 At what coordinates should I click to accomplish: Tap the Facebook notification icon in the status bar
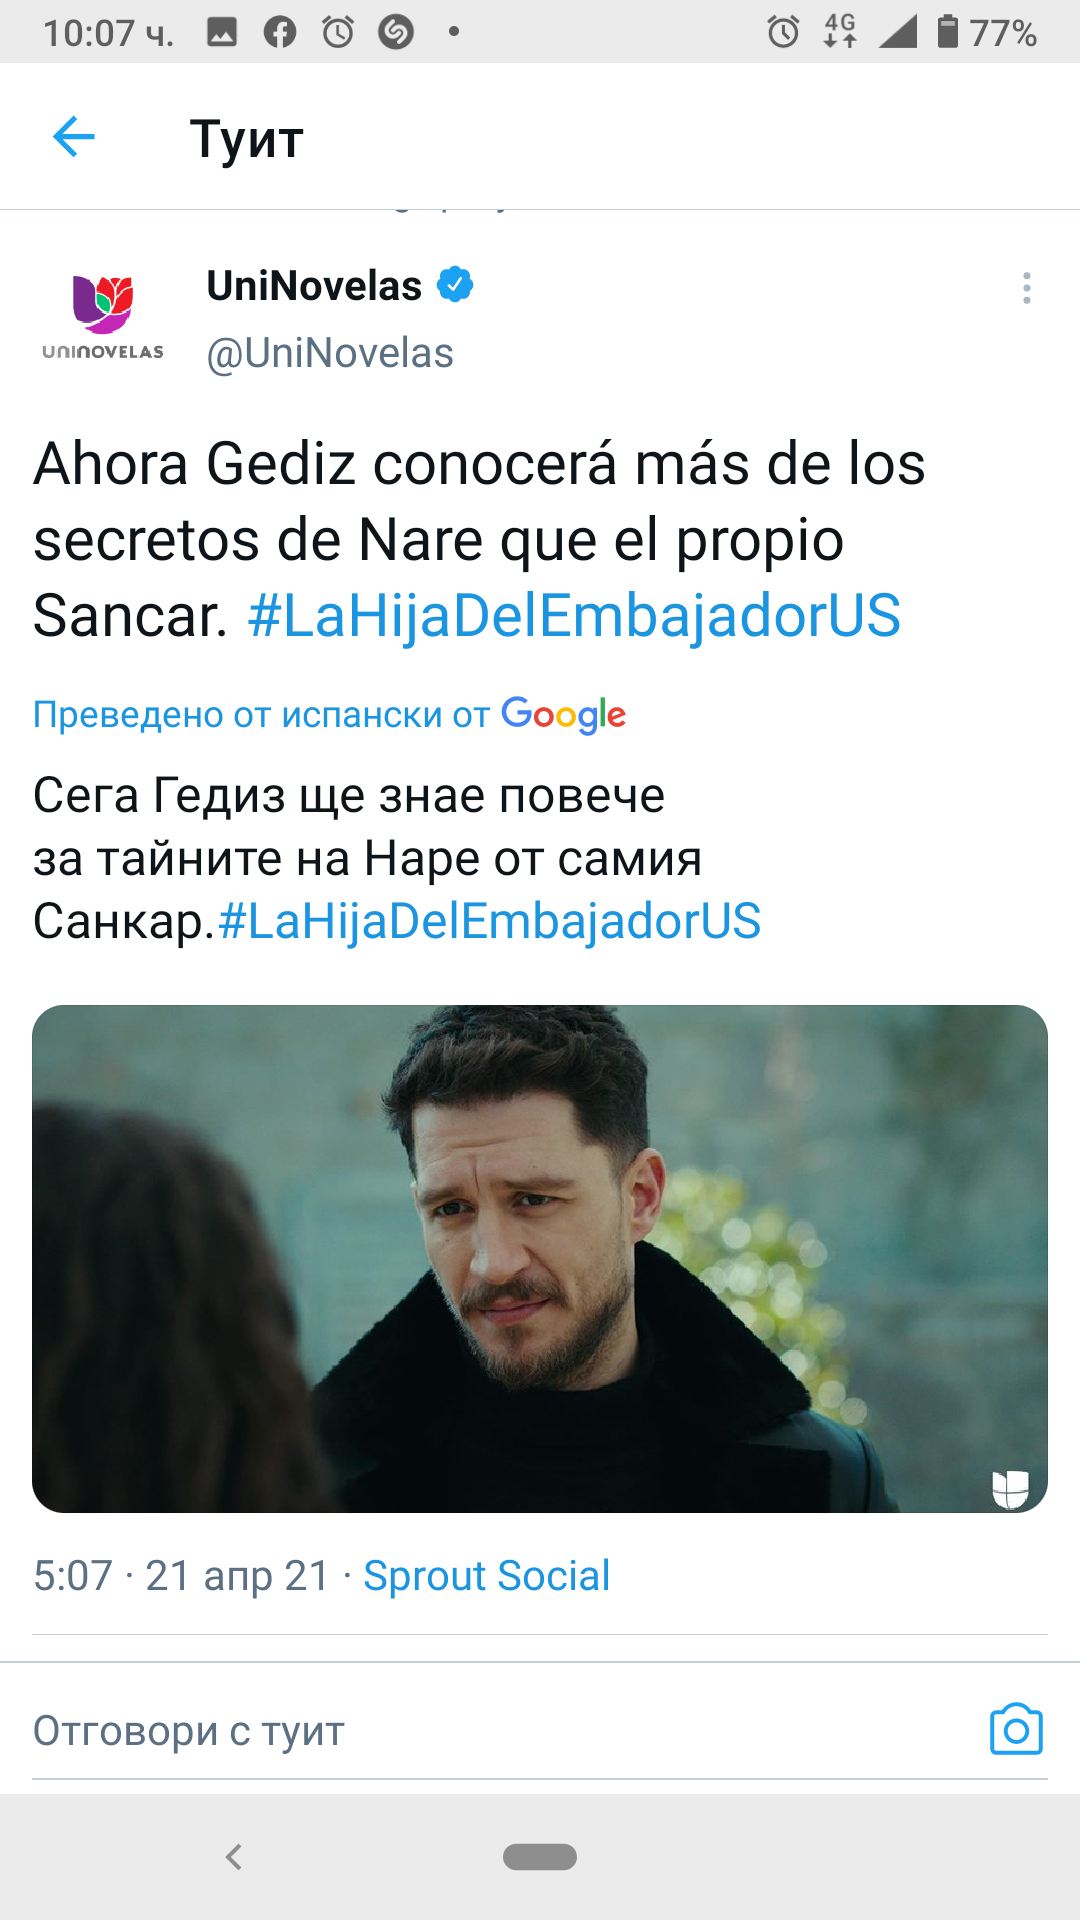[x=280, y=32]
